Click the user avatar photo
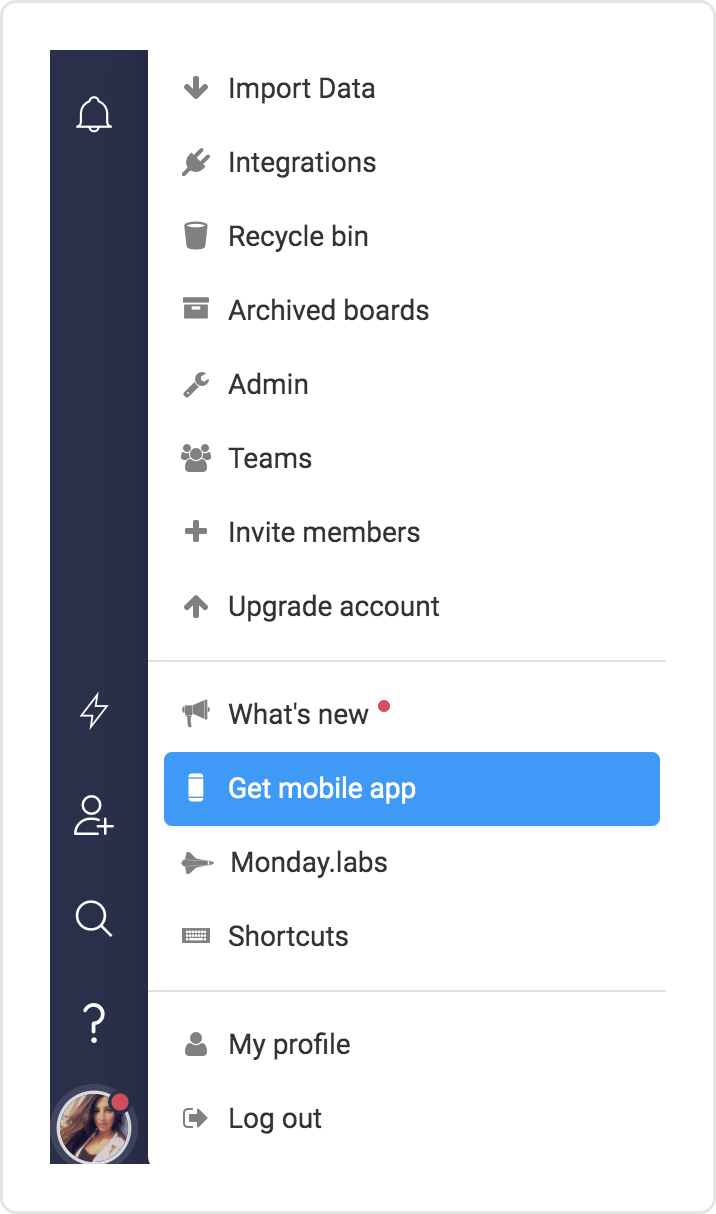The width and height of the screenshot is (716, 1214). (94, 1127)
